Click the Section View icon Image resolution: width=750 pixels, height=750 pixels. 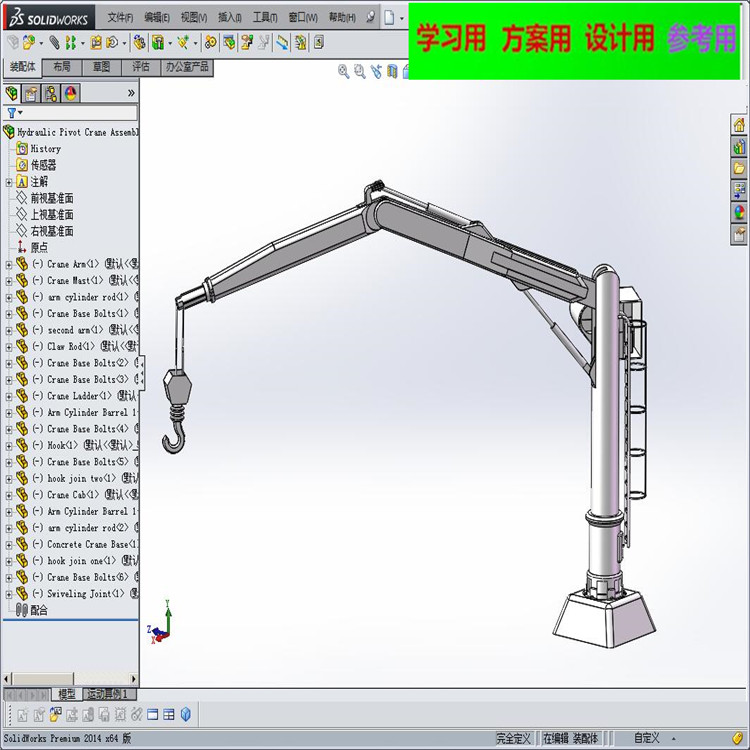click(x=392, y=71)
